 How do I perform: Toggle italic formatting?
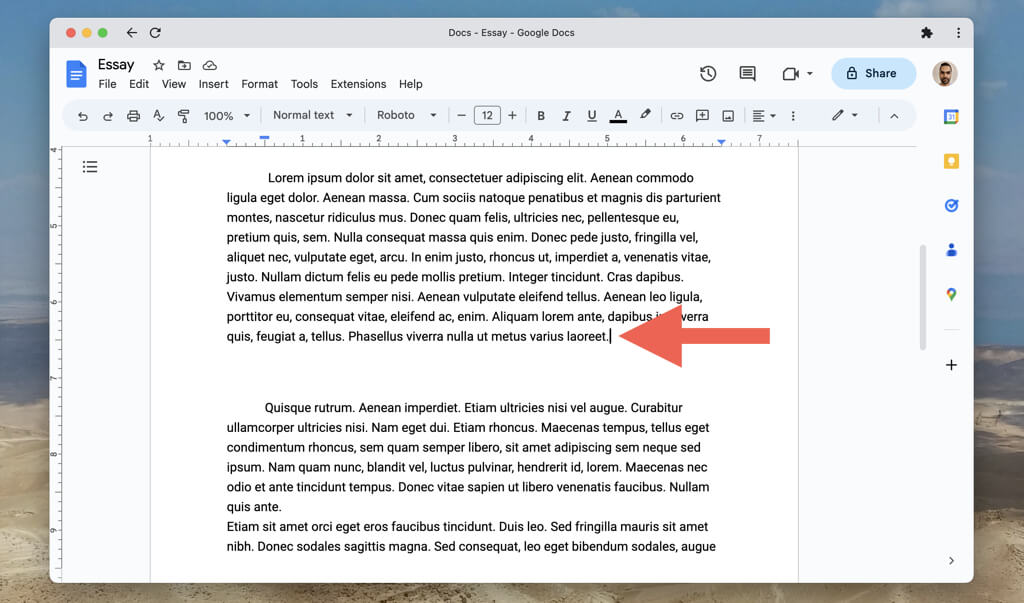tap(566, 116)
